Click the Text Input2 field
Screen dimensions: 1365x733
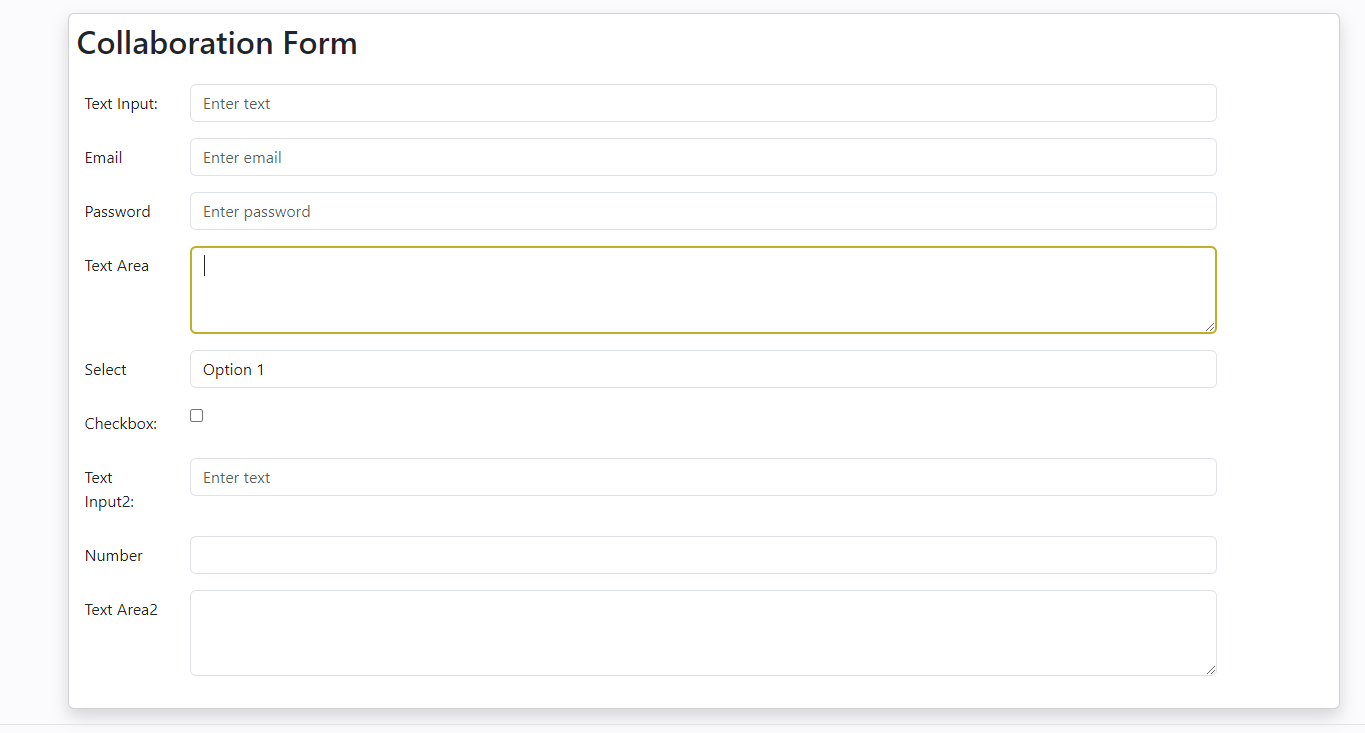702,477
